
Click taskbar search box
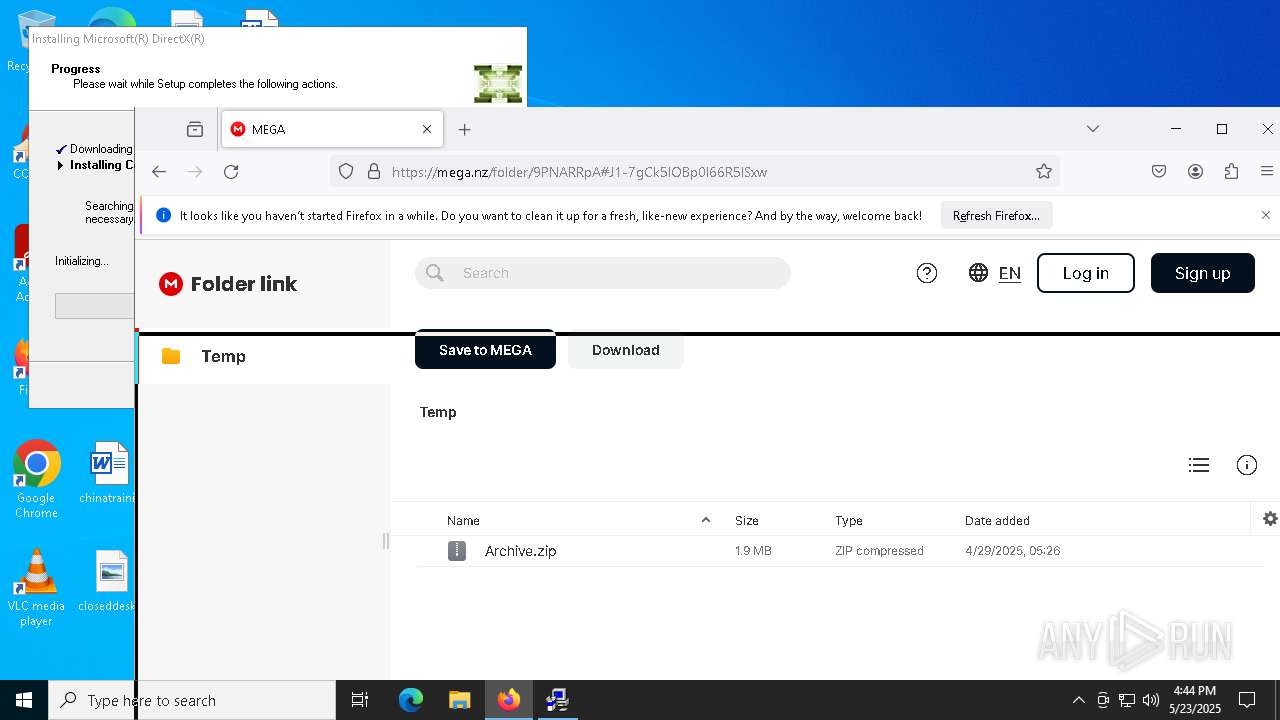[x=192, y=700]
